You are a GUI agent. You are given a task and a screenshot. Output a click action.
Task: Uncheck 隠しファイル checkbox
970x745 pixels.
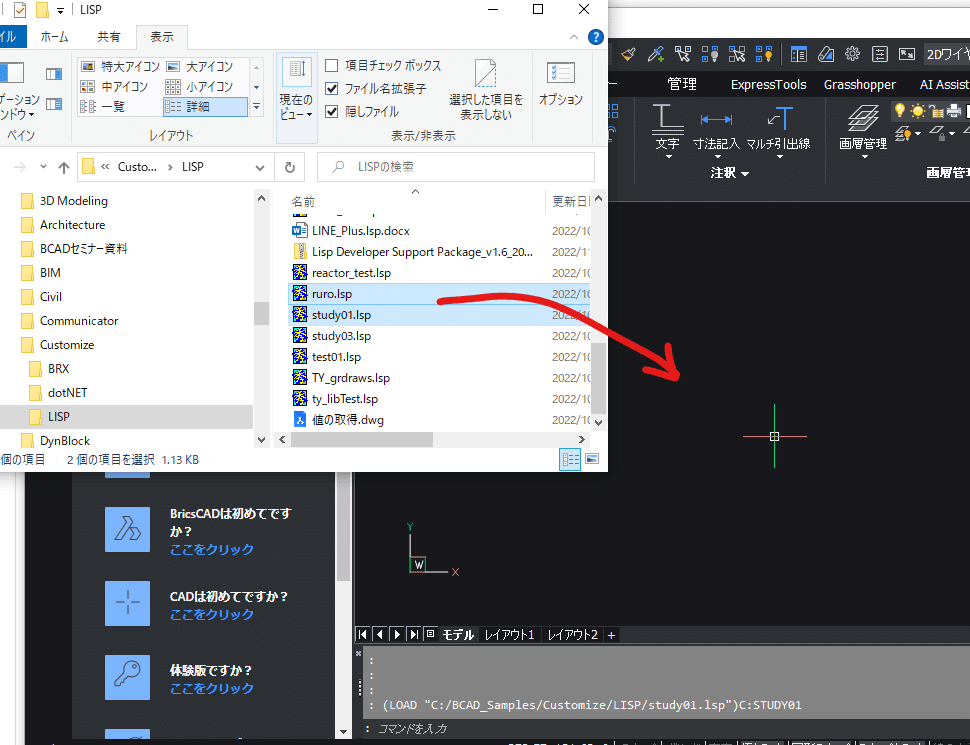(x=332, y=112)
